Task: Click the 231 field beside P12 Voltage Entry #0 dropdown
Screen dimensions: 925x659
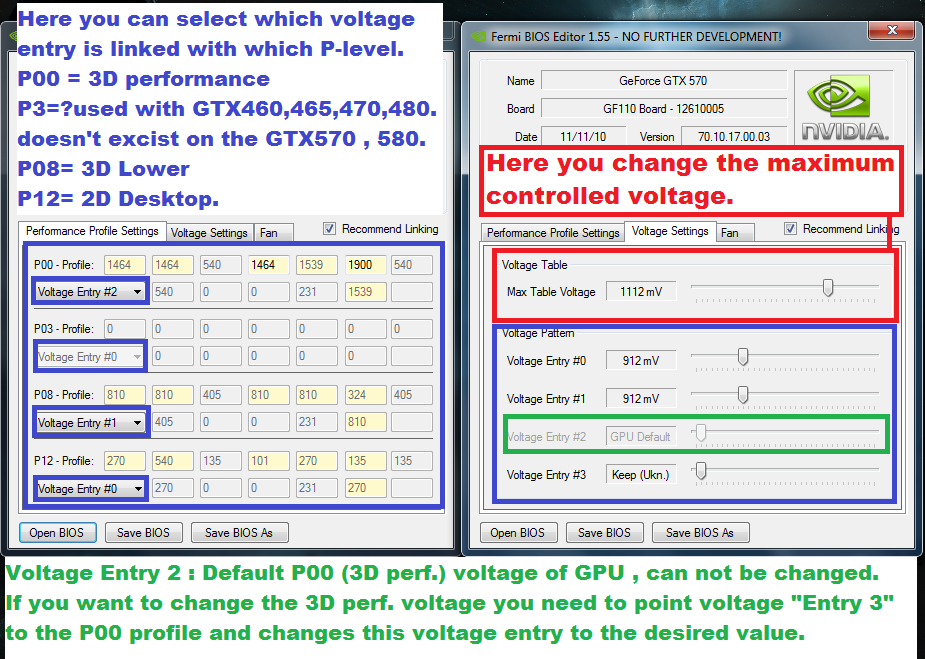Action: 317,488
